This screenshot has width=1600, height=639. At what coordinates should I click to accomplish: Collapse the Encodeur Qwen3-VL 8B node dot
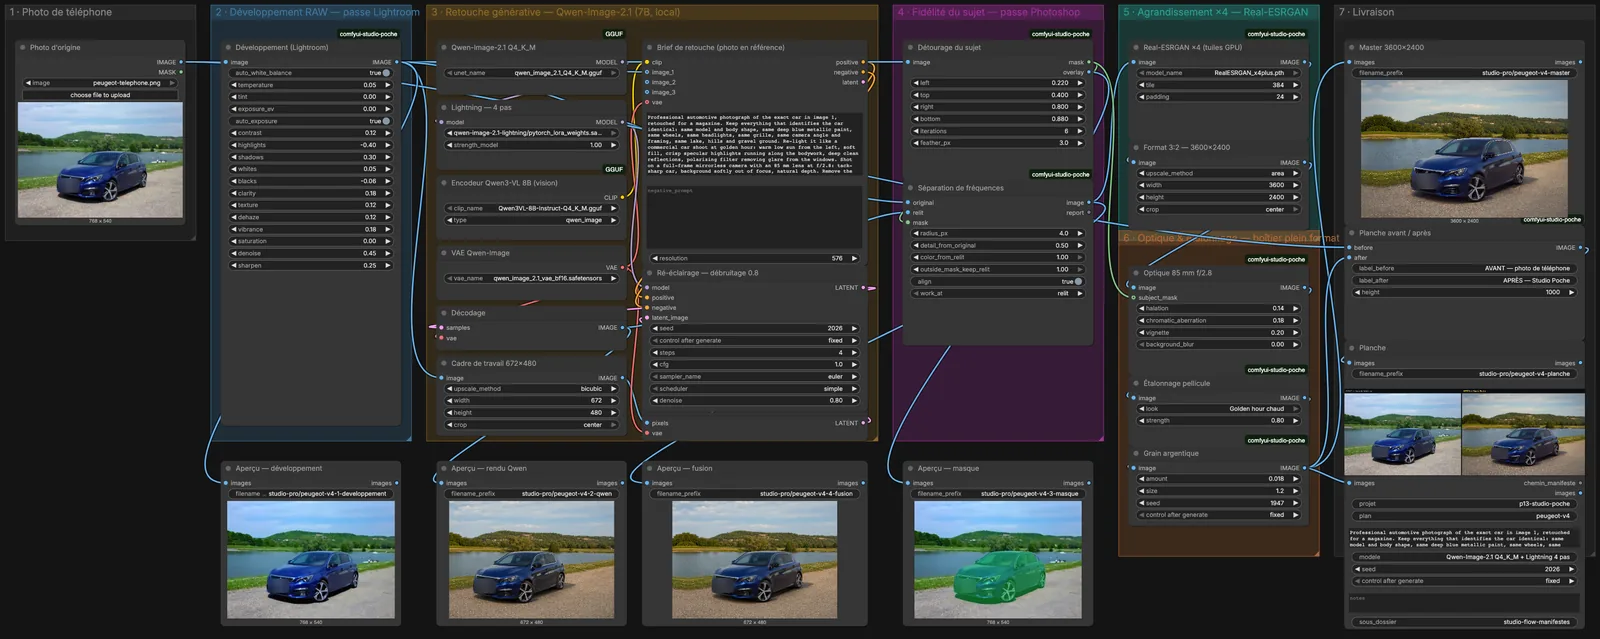(x=444, y=183)
